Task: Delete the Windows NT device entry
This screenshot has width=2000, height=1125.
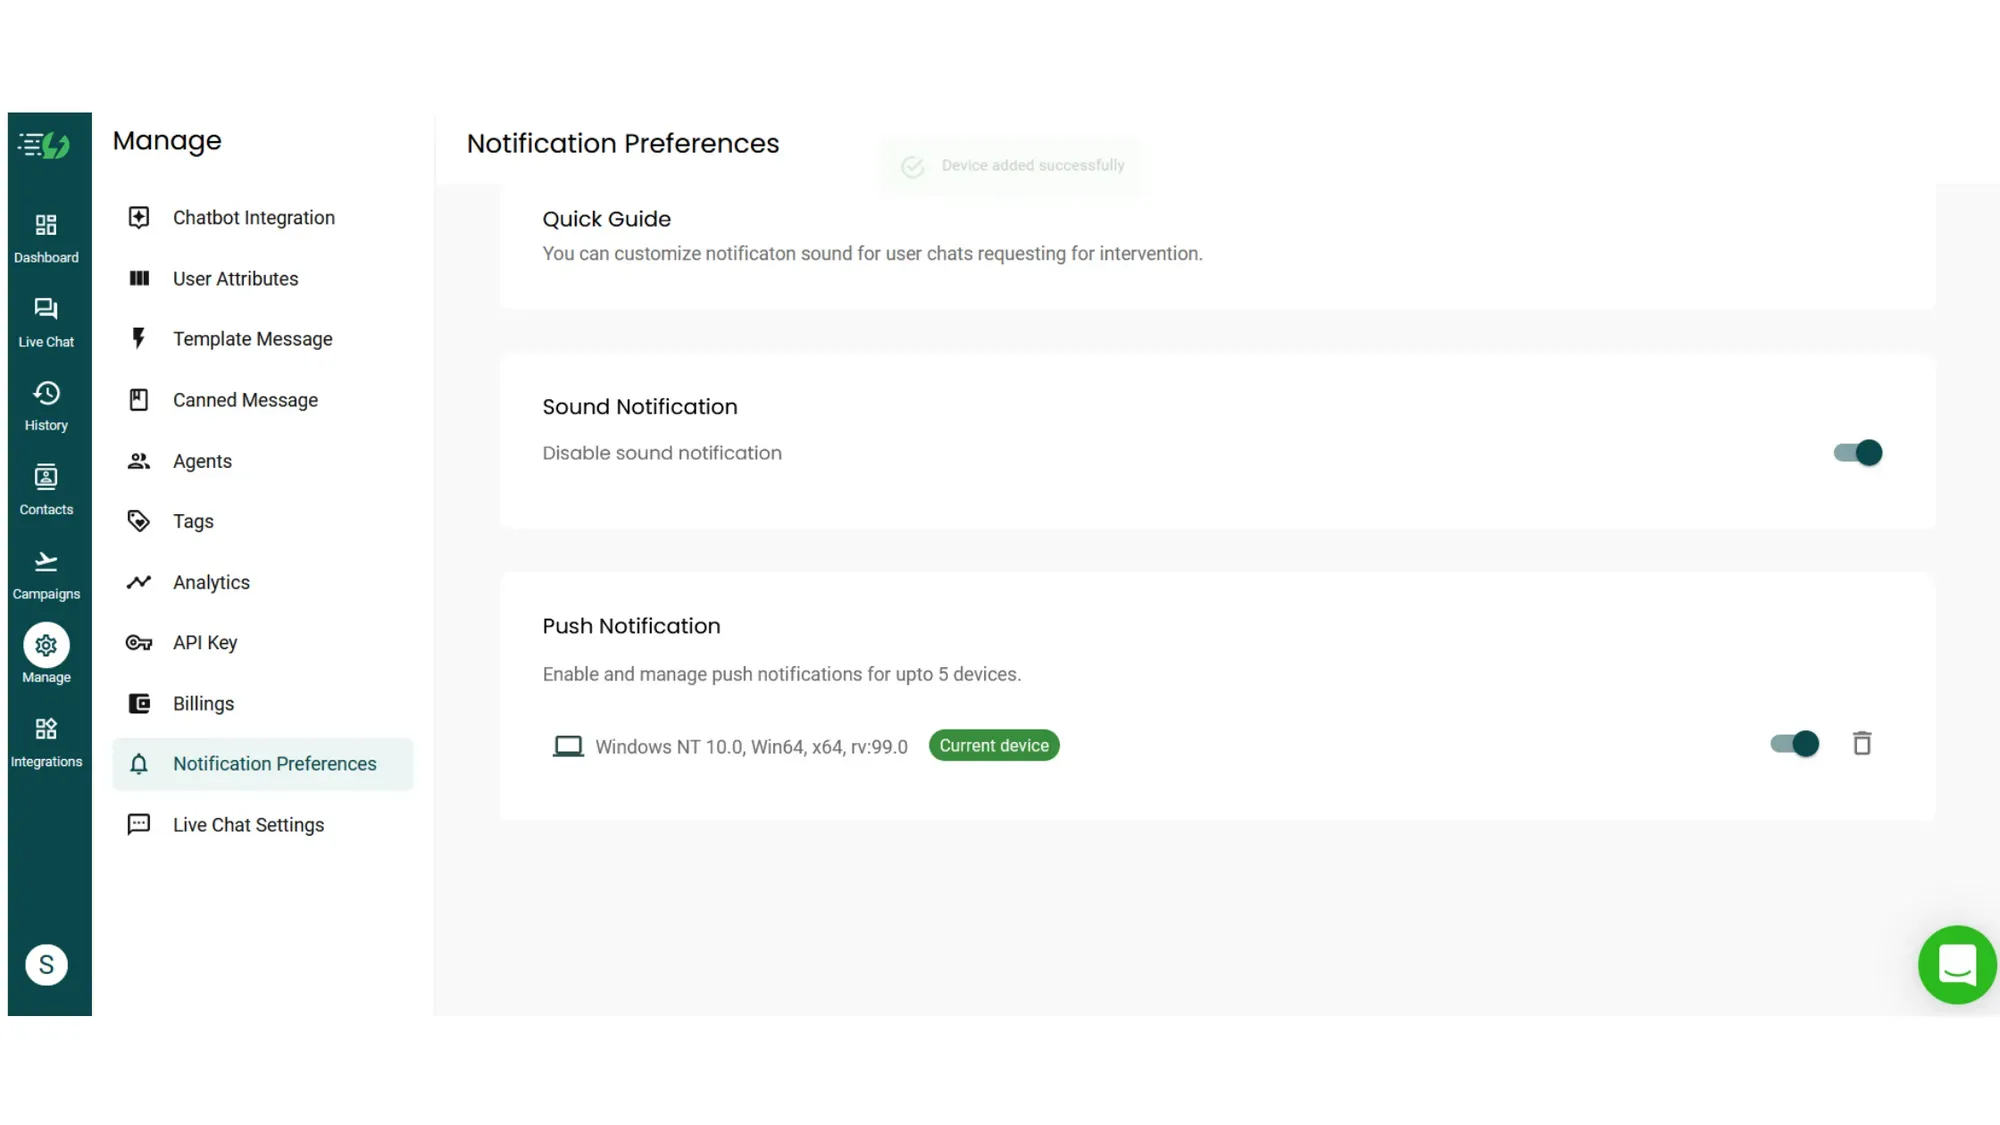Action: click(x=1862, y=743)
